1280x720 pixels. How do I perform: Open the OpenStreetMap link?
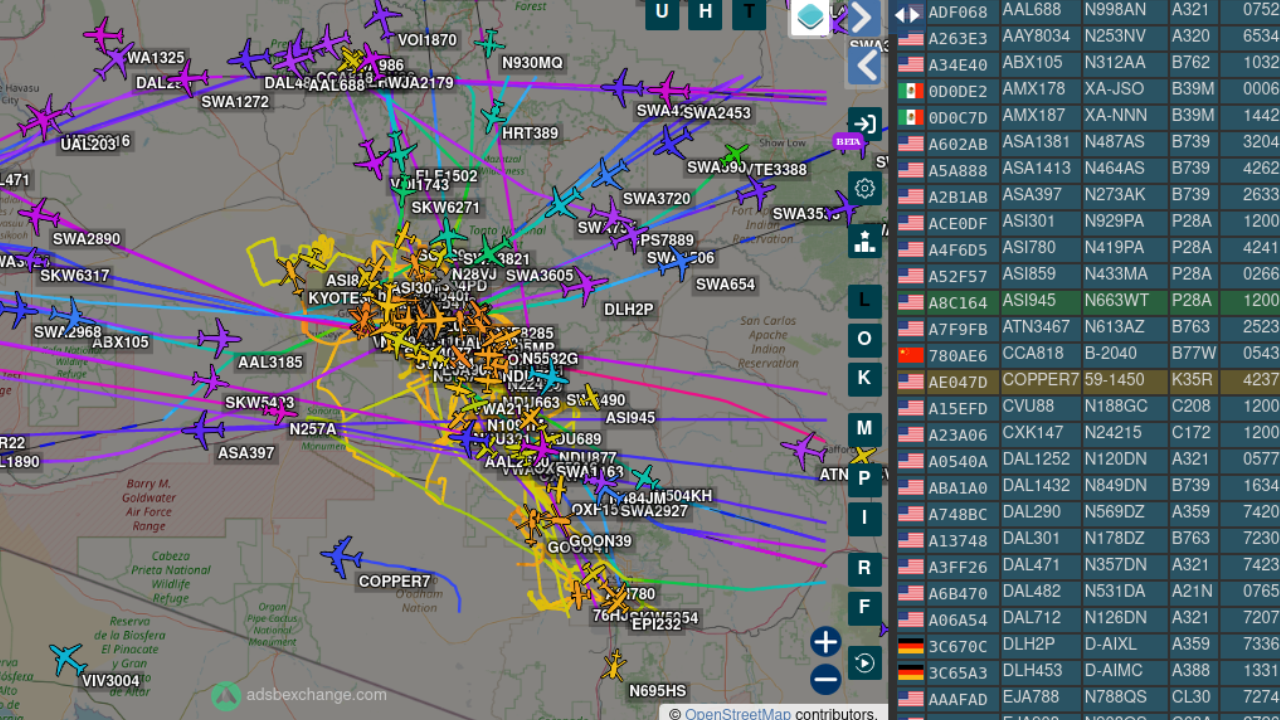pyautogui.click(x=738, y=714)
